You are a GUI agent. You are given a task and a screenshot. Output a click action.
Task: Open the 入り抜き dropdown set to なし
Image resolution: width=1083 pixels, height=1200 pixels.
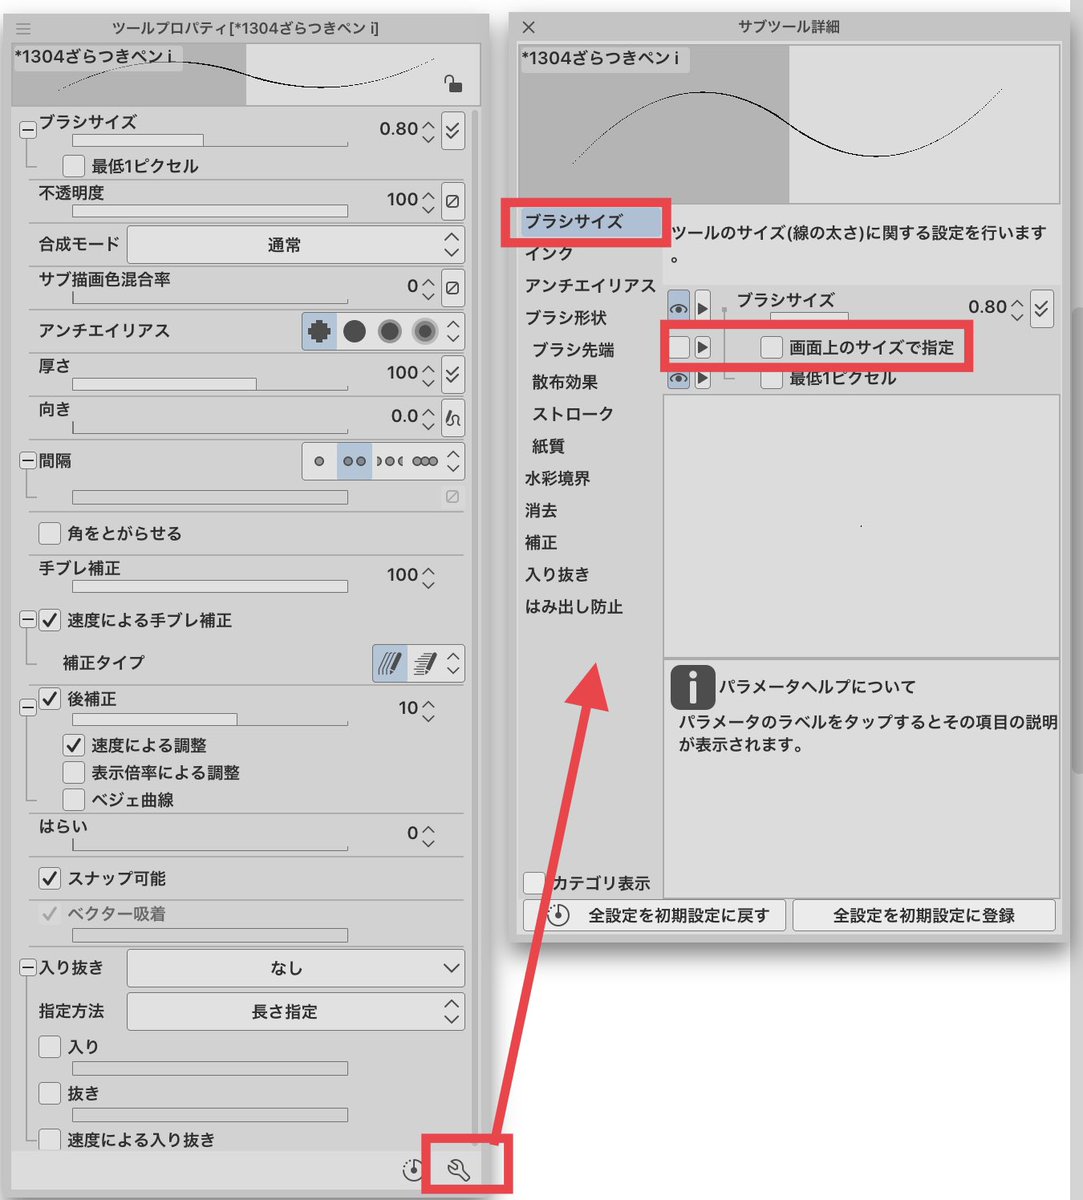tap(295, 968)
